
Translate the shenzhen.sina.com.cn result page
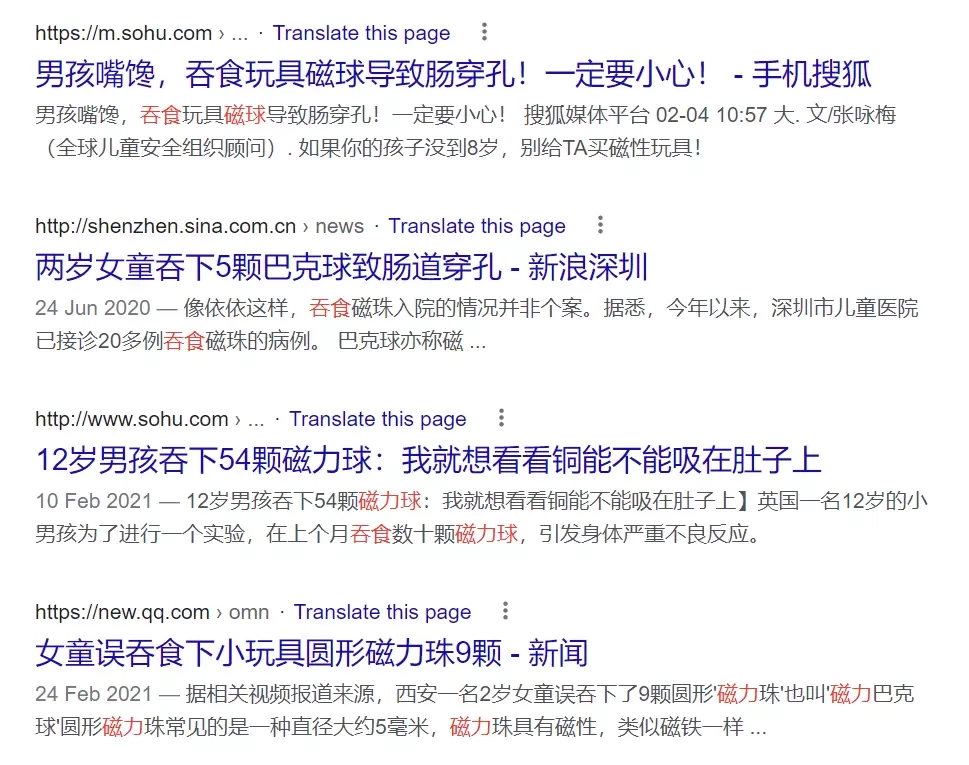pos(476,226)
